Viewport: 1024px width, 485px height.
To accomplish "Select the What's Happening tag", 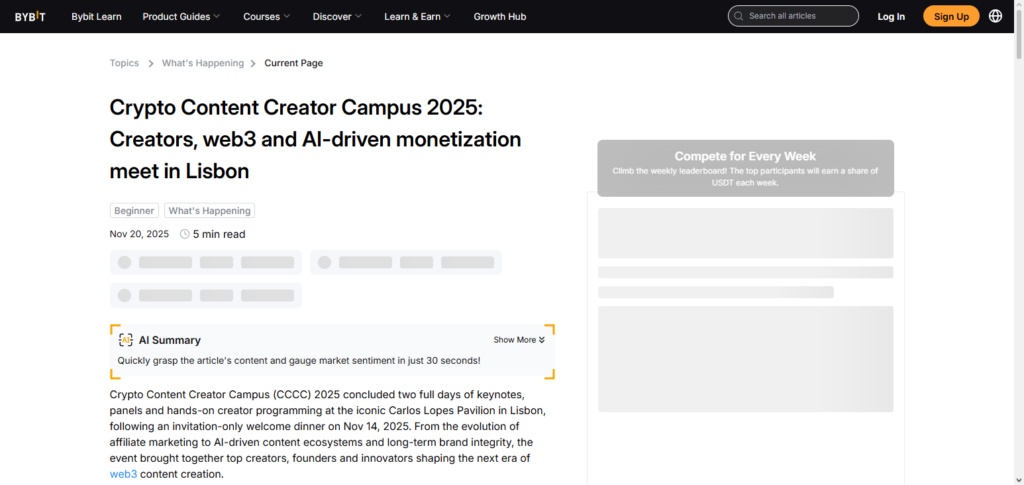I will tap(210, 211).
